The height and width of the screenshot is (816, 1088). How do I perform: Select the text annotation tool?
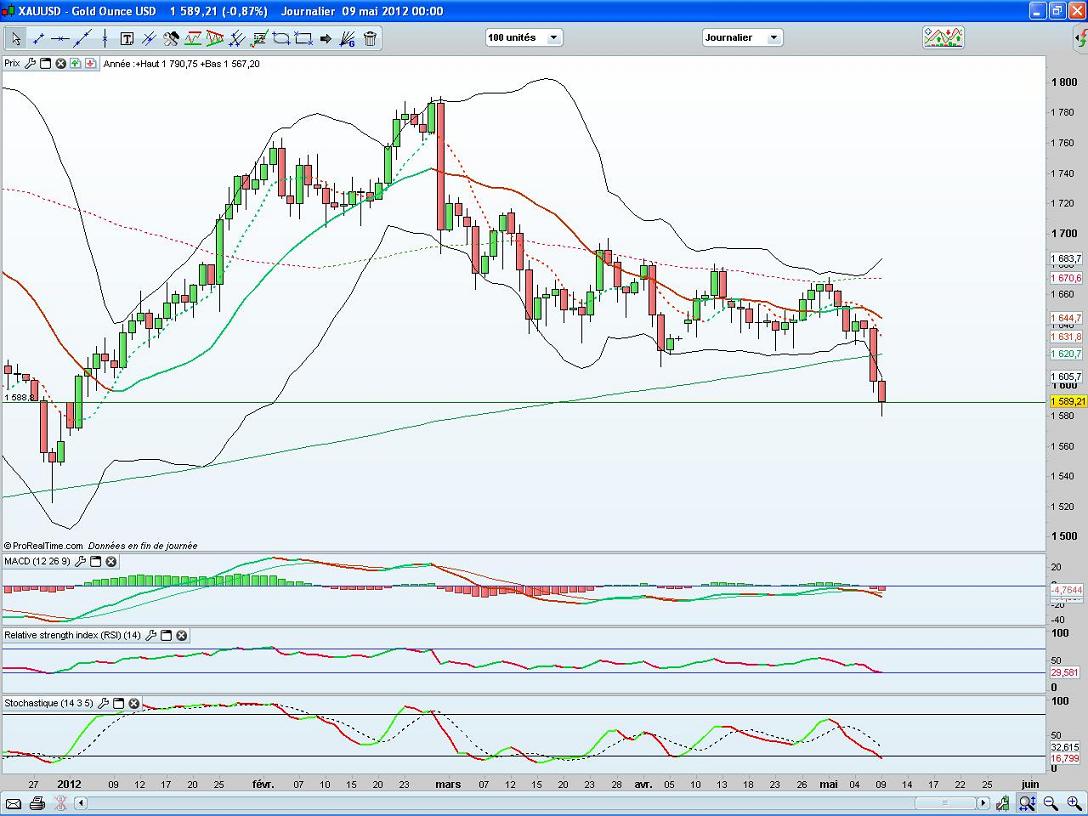[127, 39]
